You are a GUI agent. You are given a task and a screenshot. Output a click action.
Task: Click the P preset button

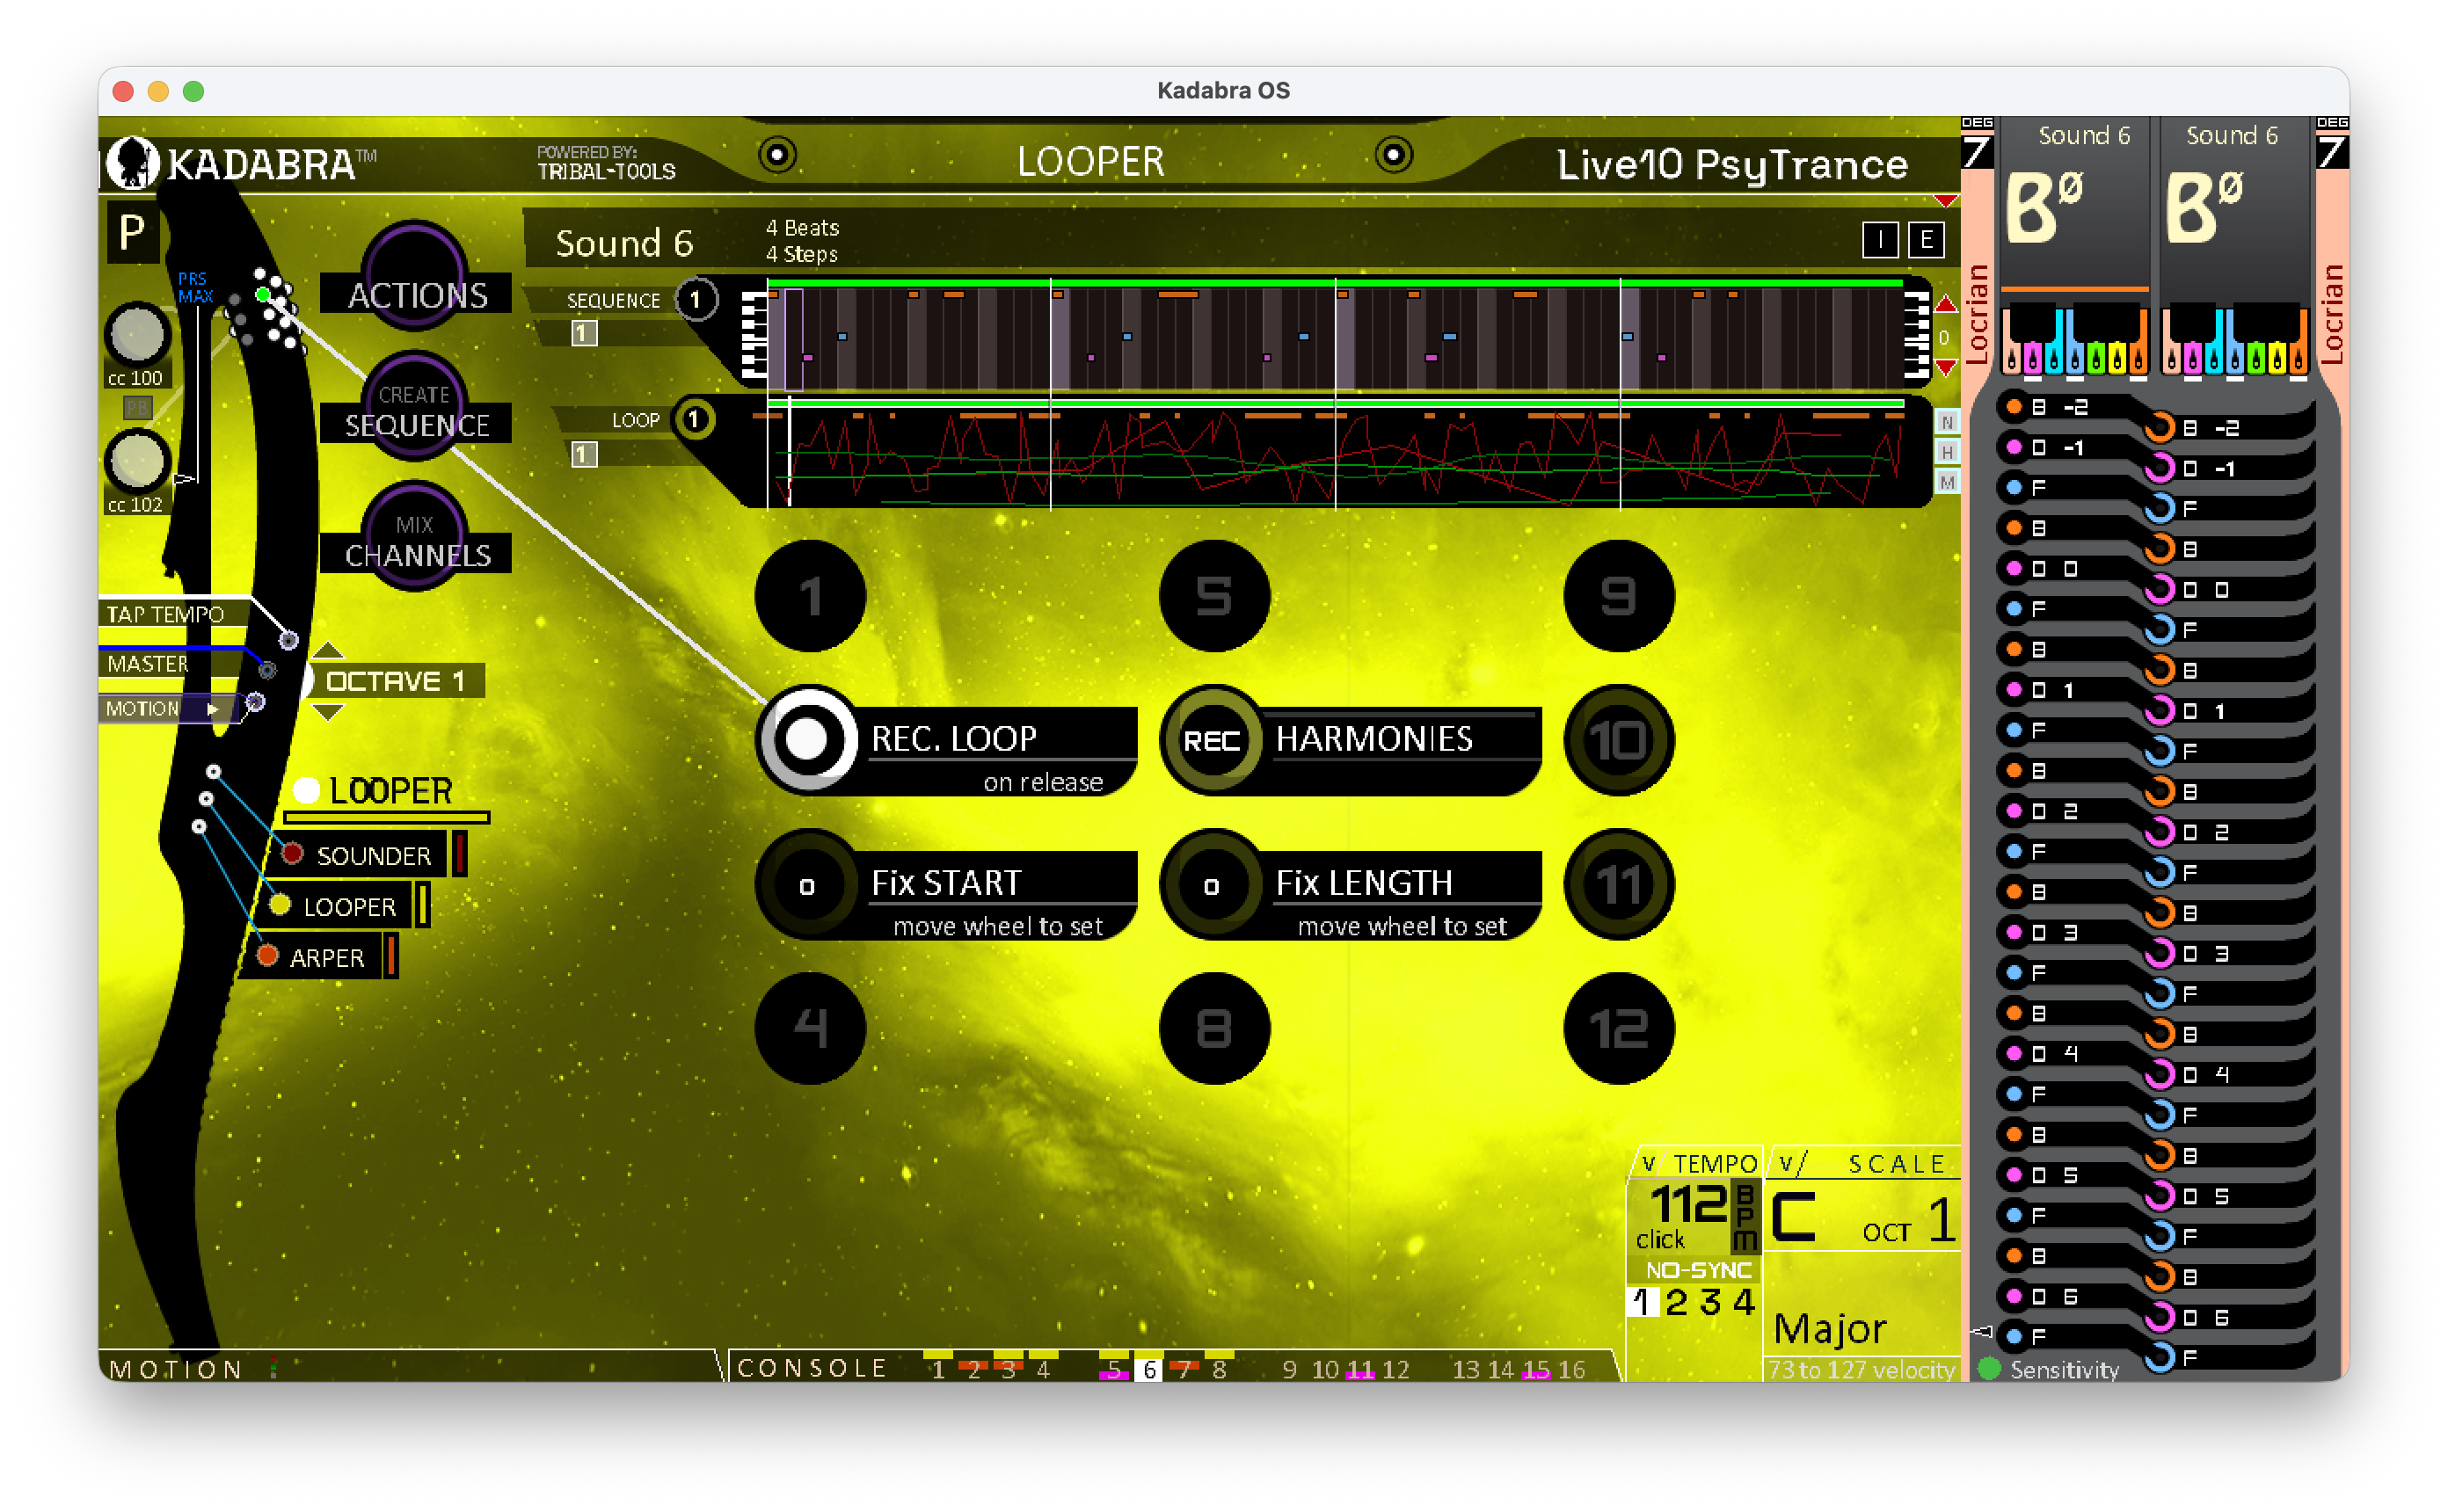click(132, 233)
